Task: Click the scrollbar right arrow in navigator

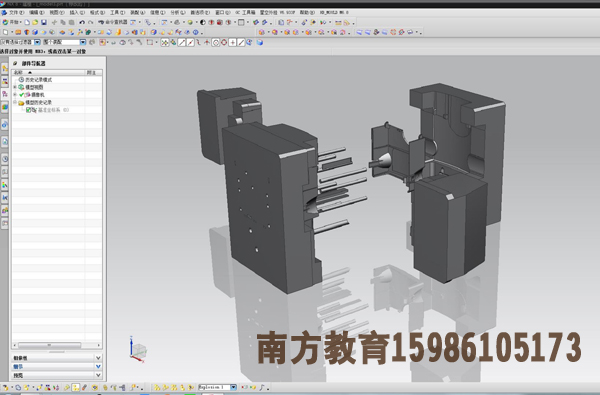Action: 98,345
